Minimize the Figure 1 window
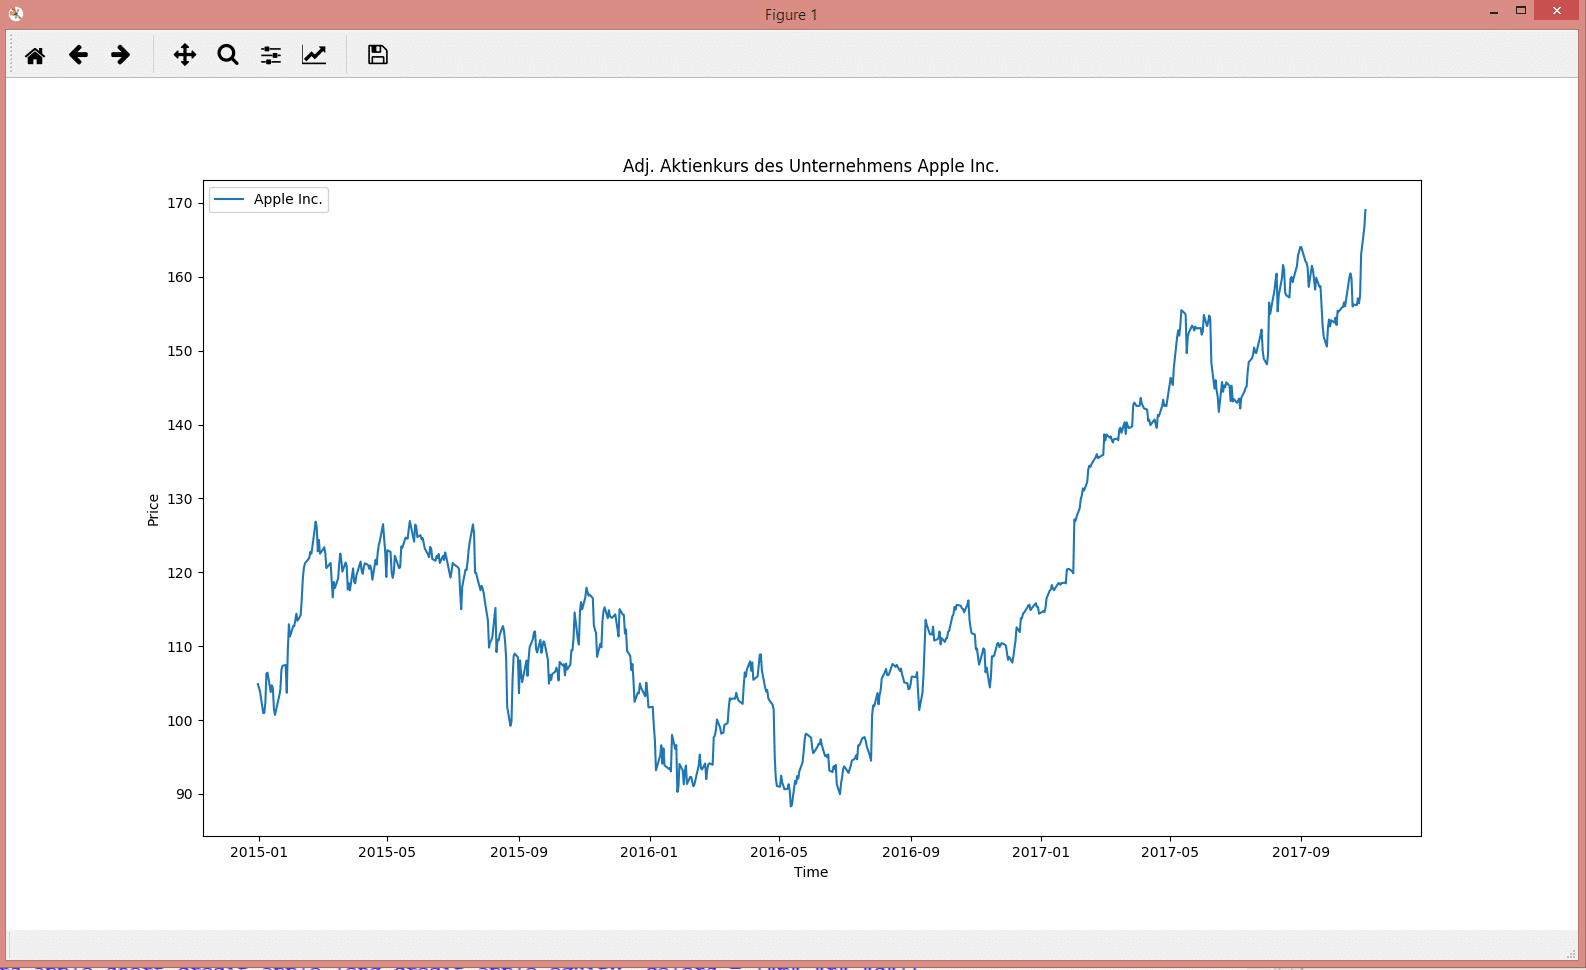 (x=1494, y=12)
